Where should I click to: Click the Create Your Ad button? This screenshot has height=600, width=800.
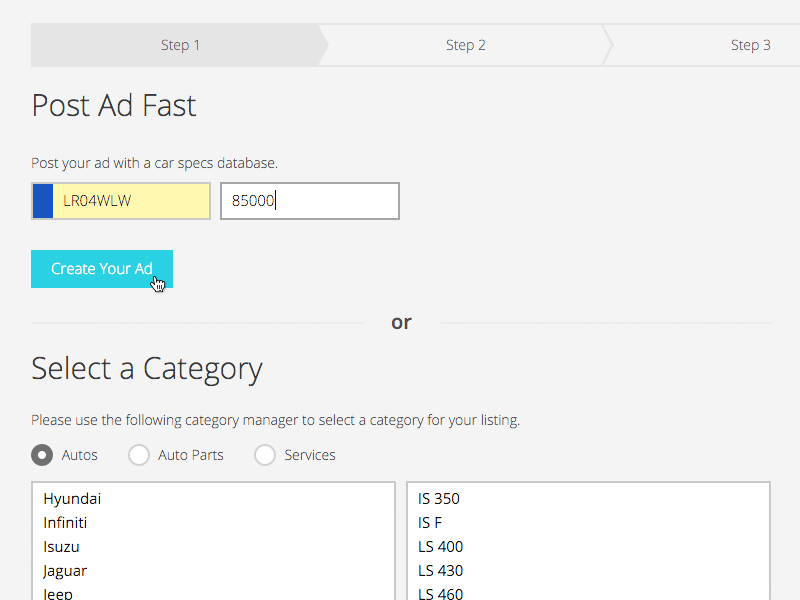tap(102, 269)
